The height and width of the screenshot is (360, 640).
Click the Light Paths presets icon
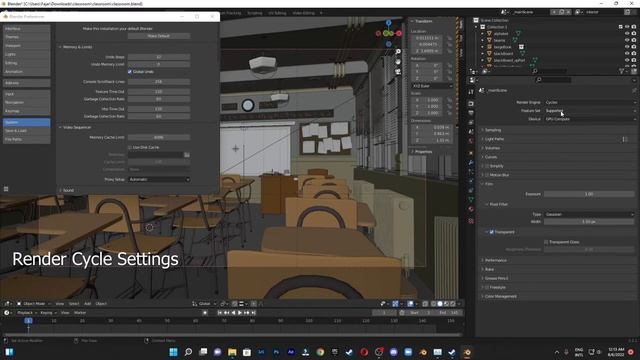click(625, 139)
